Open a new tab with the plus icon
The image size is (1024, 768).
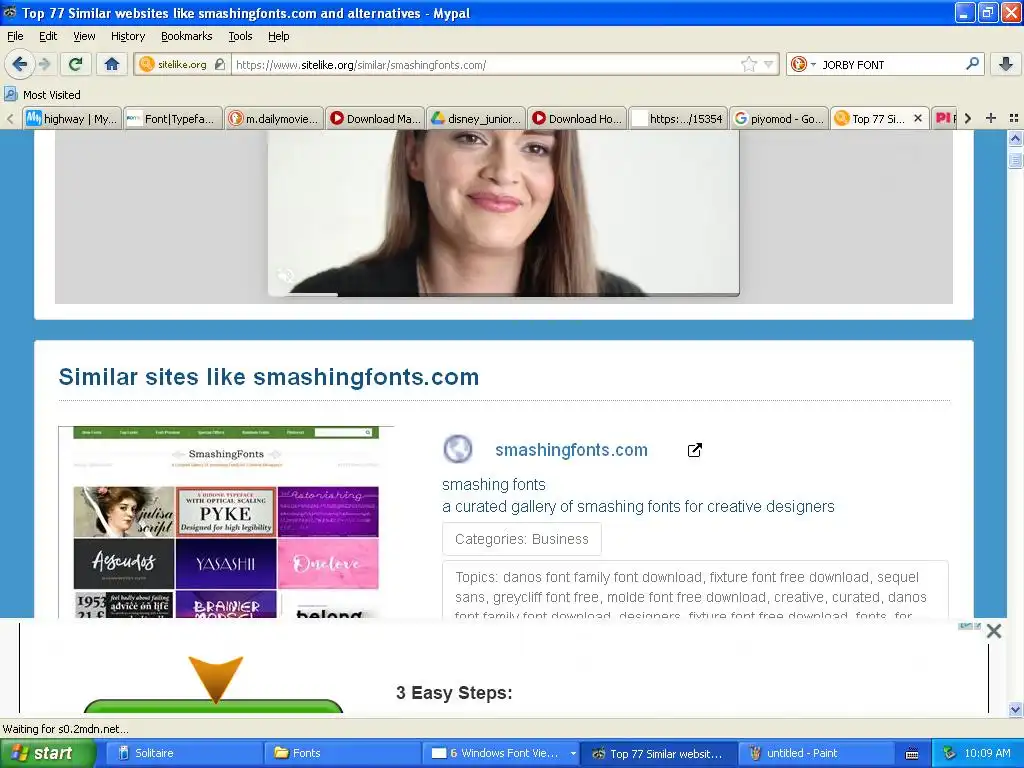(991, 118)
